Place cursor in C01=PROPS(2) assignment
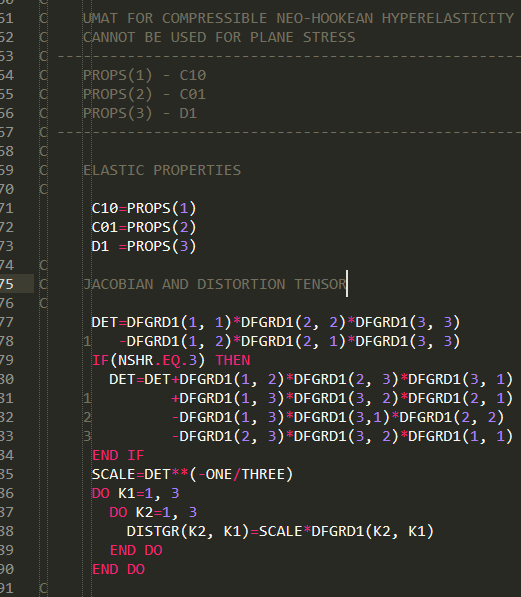The height and width of the screenshot is (597, 521). [x=144, y=227]
